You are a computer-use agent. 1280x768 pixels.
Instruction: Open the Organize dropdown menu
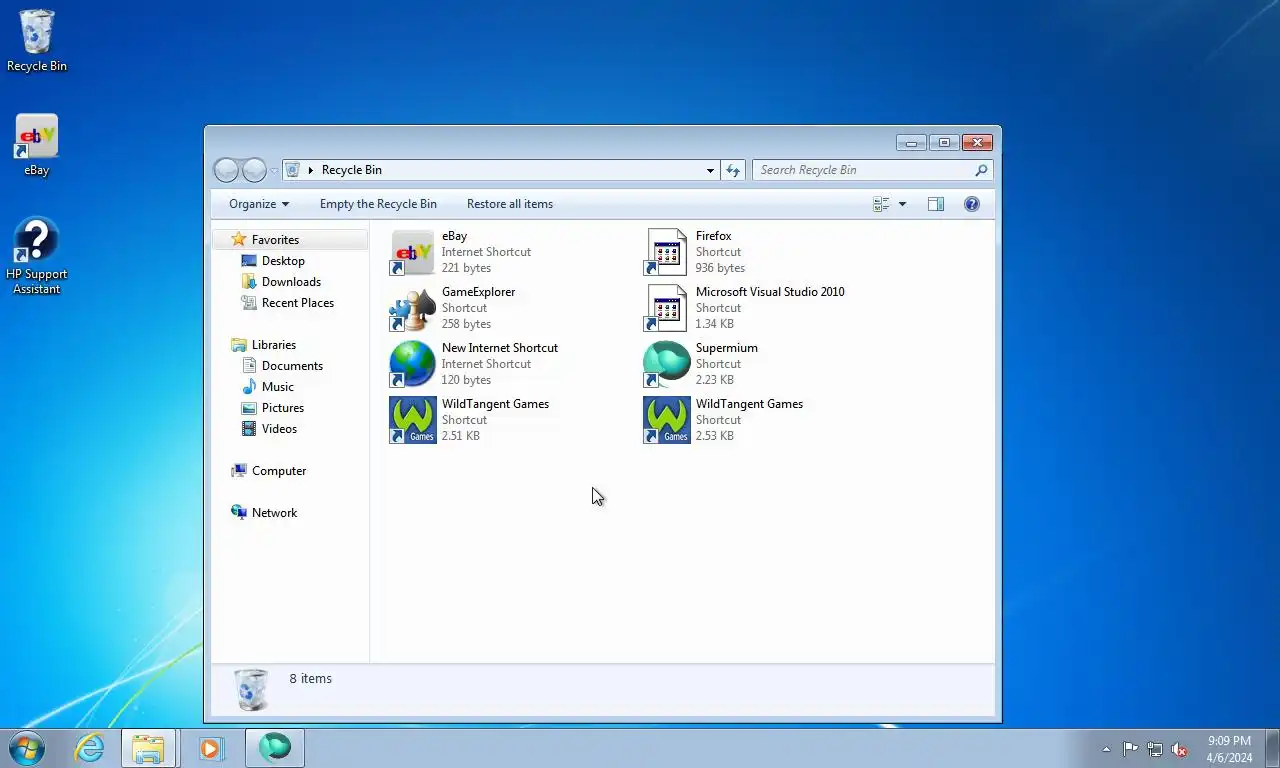[x=259, y=204]
